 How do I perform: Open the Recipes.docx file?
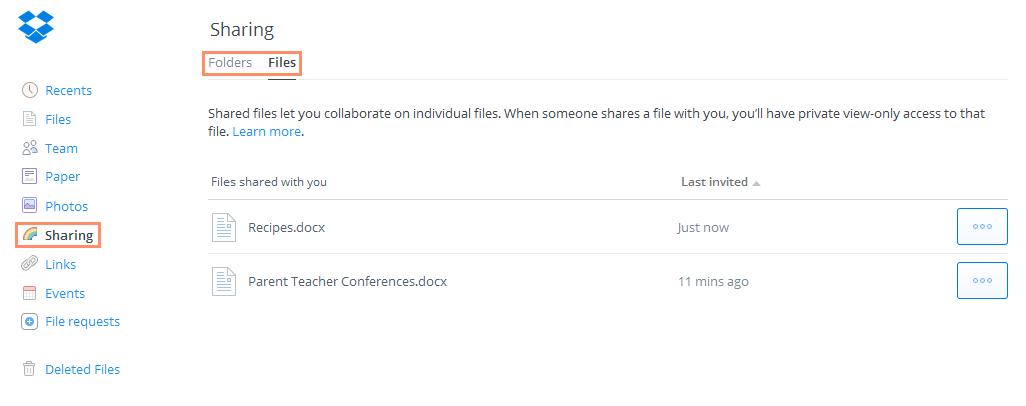click(286, 227)
